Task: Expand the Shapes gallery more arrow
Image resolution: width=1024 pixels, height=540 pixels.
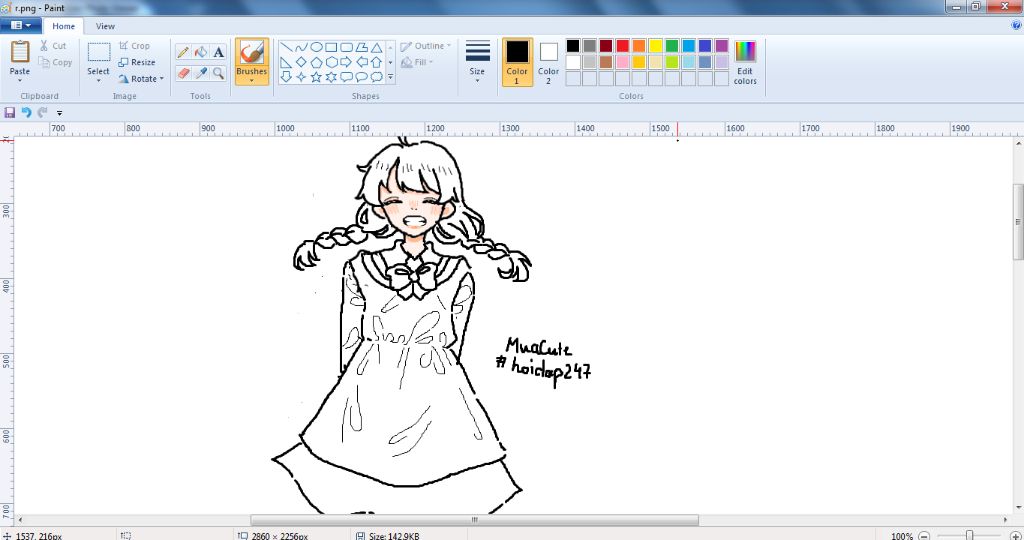Action: pos(391,77)
